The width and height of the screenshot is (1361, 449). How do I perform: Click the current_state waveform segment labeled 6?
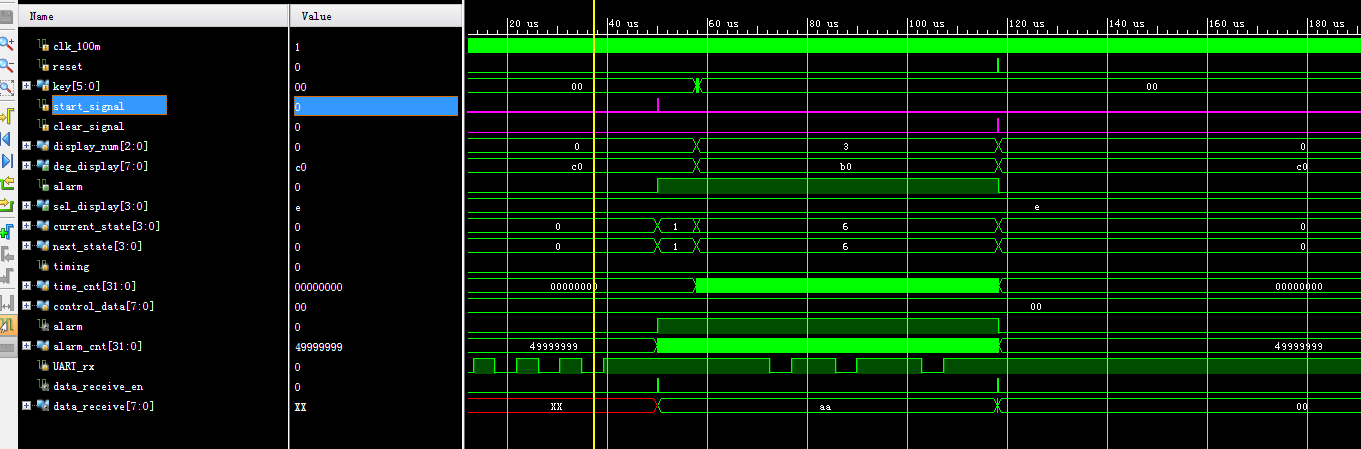pyautogui.click(x=846, y=226)
